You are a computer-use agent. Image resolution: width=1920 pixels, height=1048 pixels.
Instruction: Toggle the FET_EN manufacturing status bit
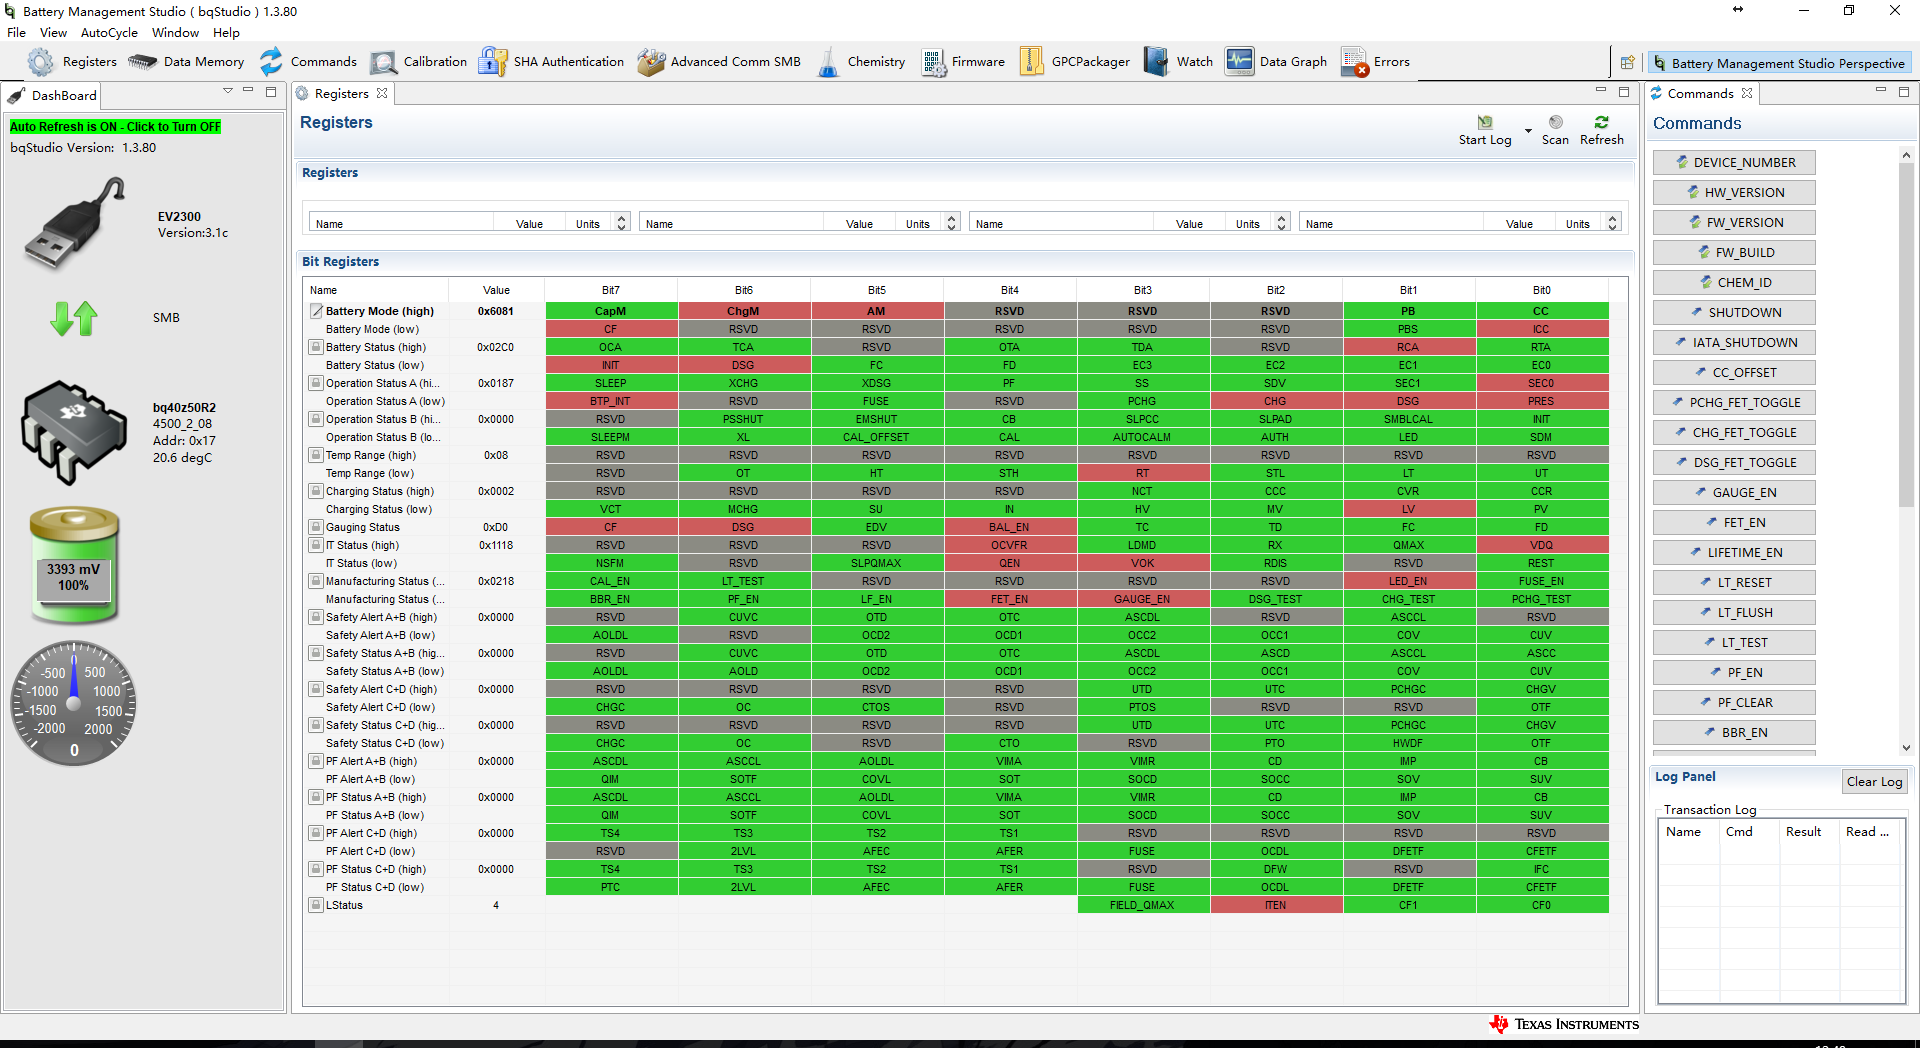(x=1010, y=599)
